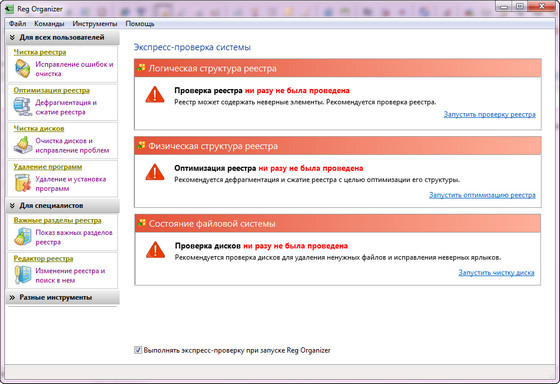The width and height of the screenshot is (560, 384).
Task: Click Состояние файловой системы header bar
Action: click(338, 224)
